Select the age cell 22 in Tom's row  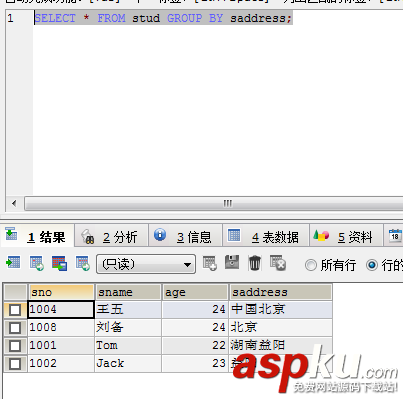[195, 345]
